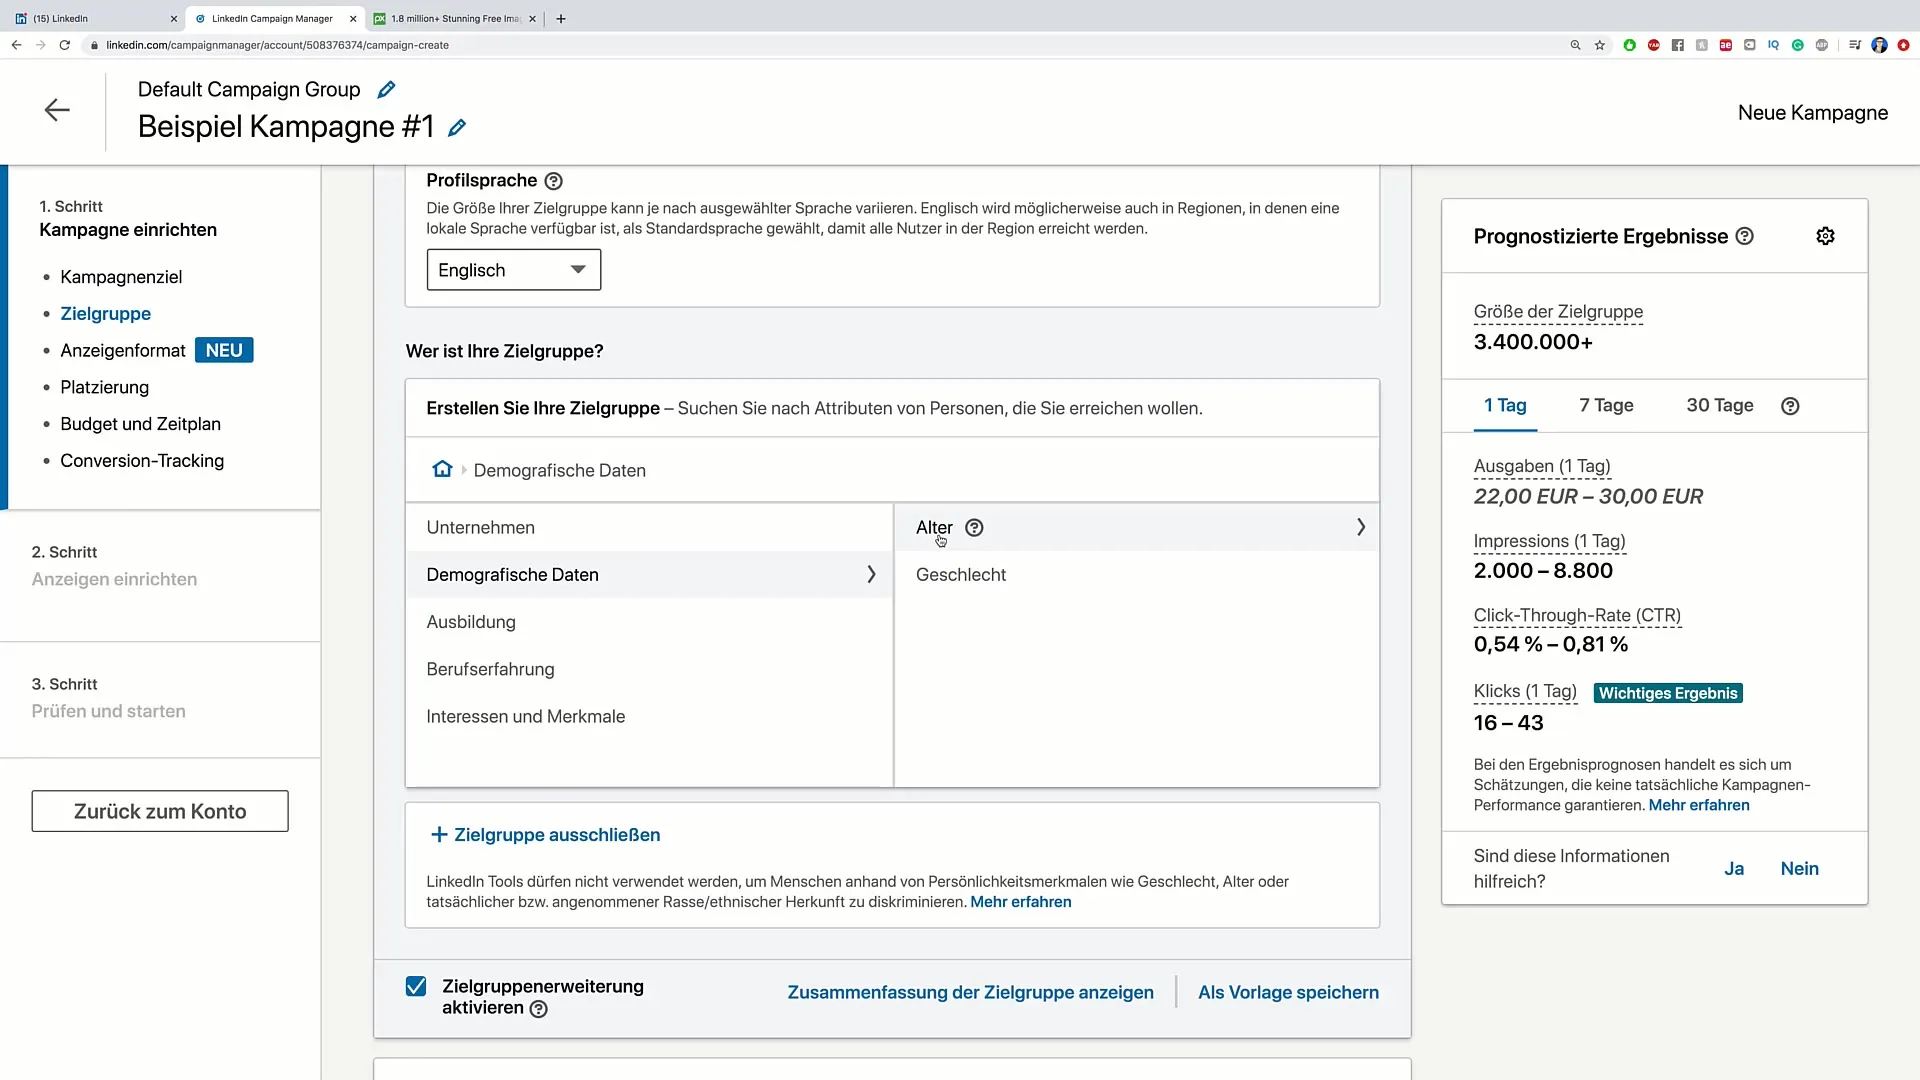Click the Ausgaben (1 Tag) label

point(1542,466)
